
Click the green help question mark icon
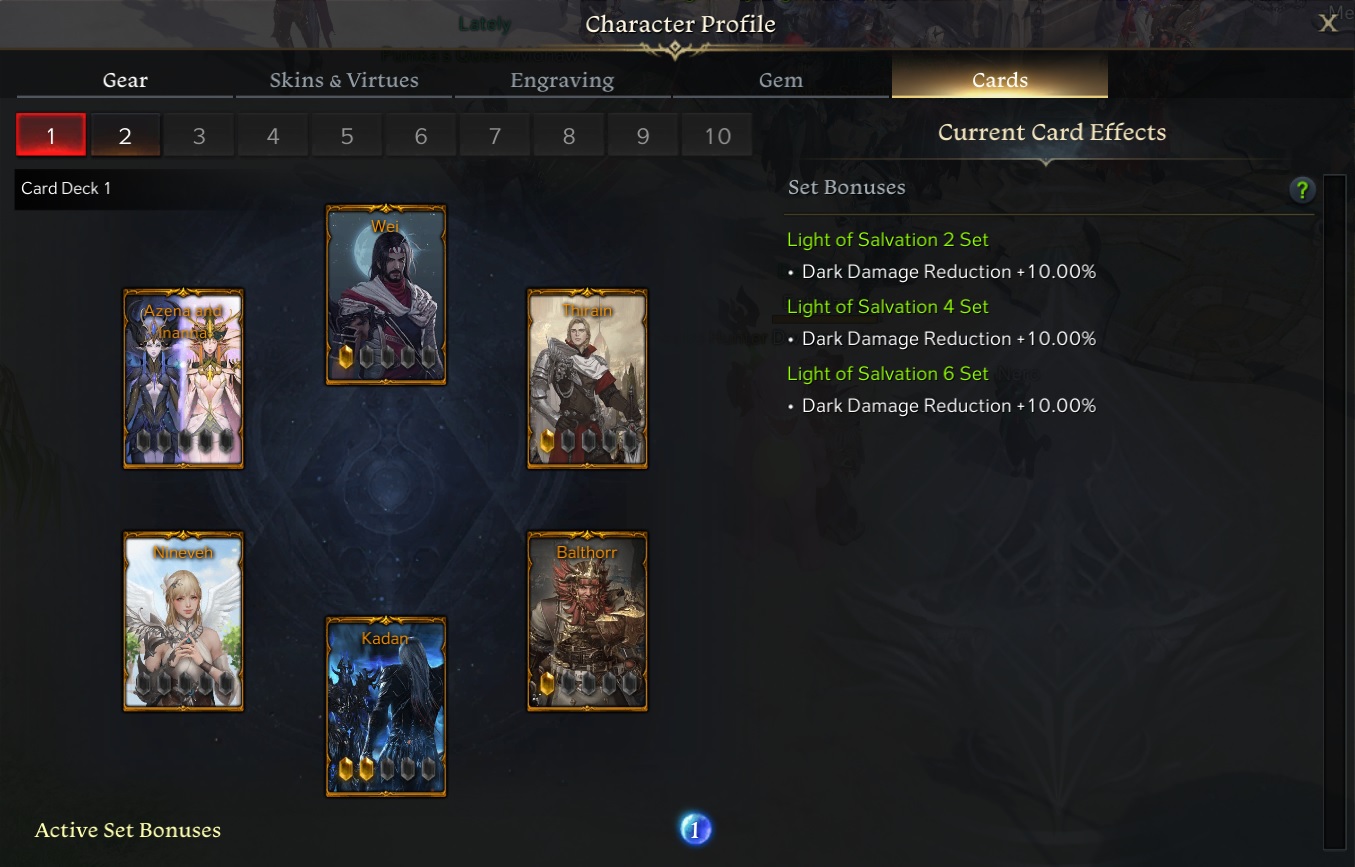(1301, 190)
